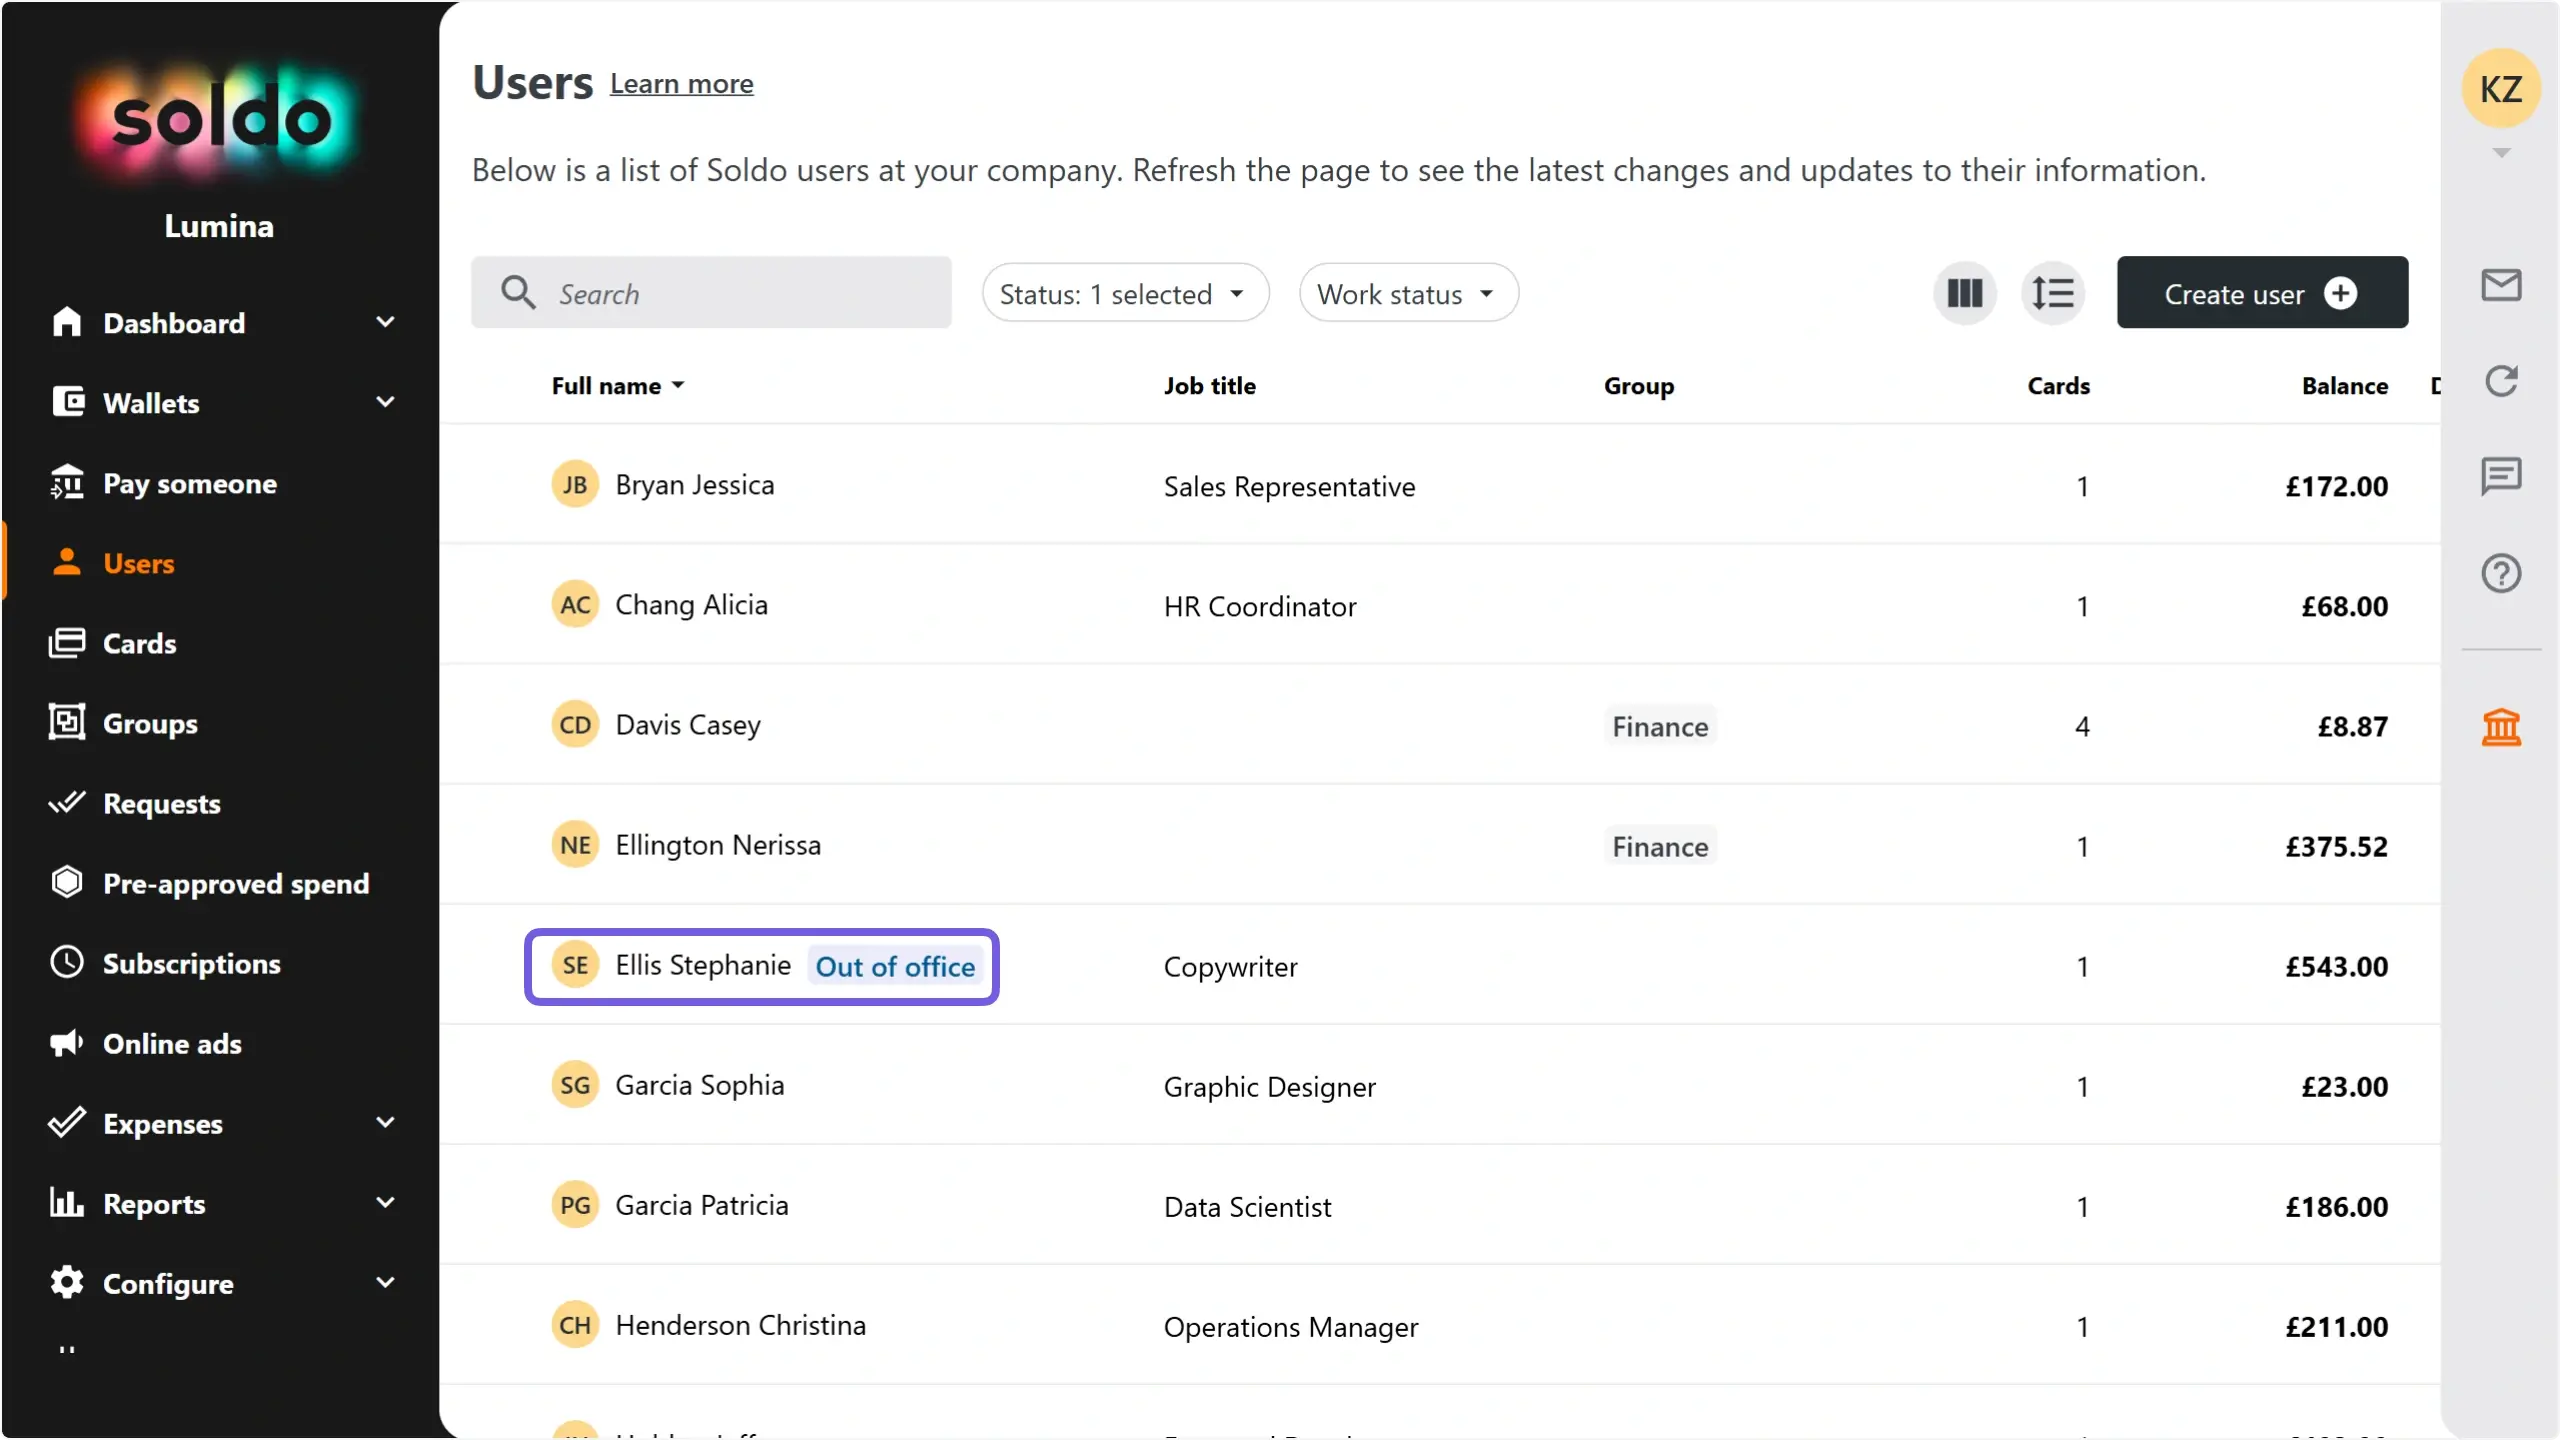Click the Create user button

pyautogui.click(x=2262, y=293)
